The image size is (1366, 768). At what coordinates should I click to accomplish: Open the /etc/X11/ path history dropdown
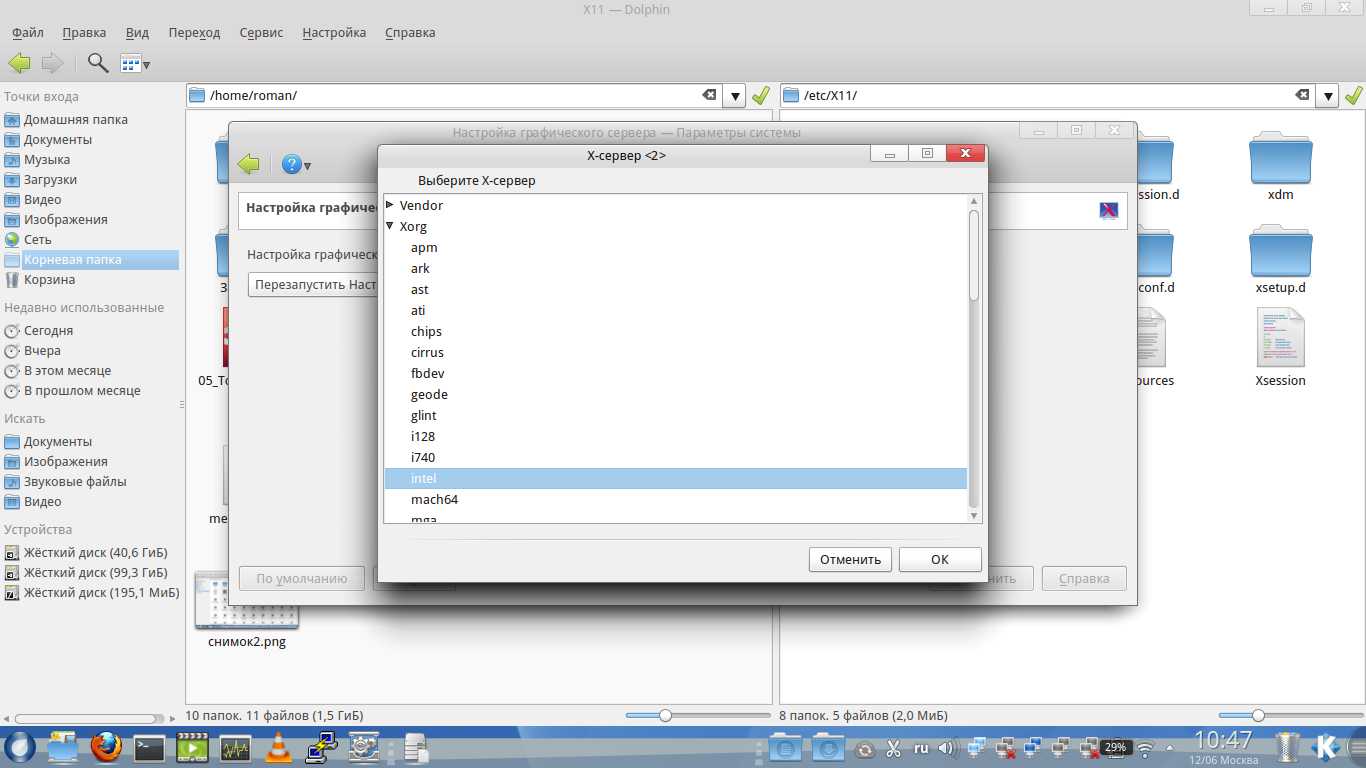(1328, 96)
